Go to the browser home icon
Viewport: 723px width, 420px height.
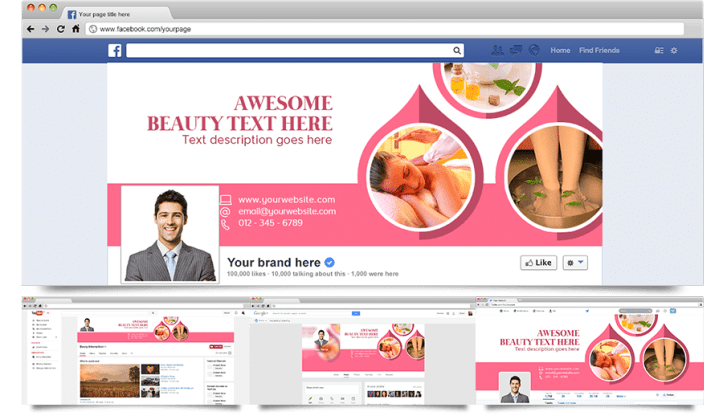click(x=76, y=29)
